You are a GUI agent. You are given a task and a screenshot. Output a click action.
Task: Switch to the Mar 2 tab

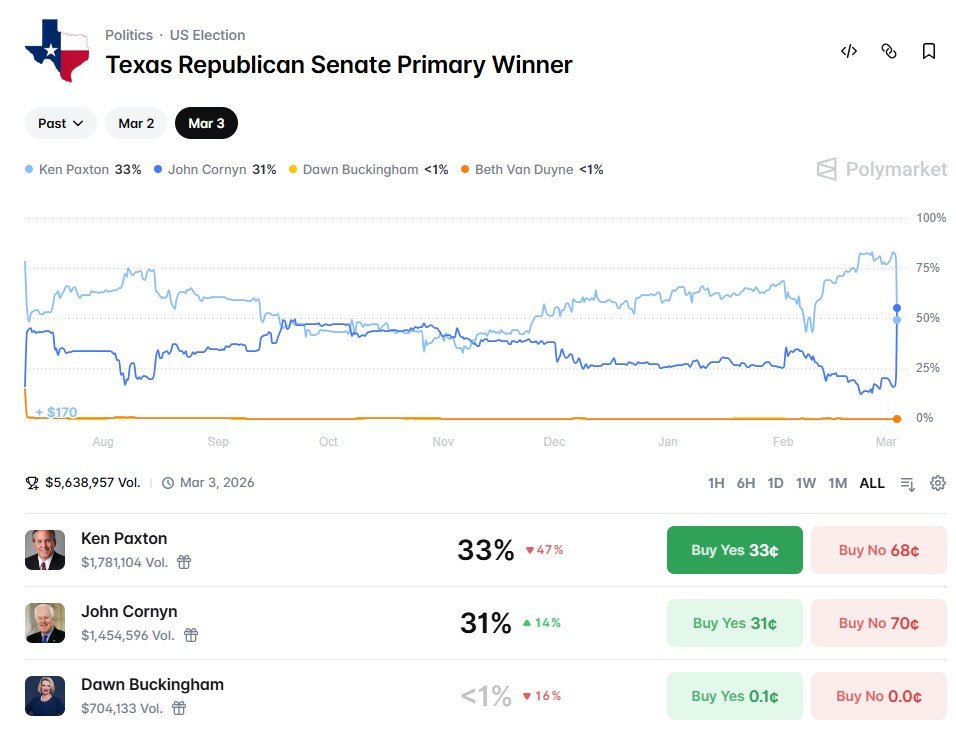(x=135, y=123)
